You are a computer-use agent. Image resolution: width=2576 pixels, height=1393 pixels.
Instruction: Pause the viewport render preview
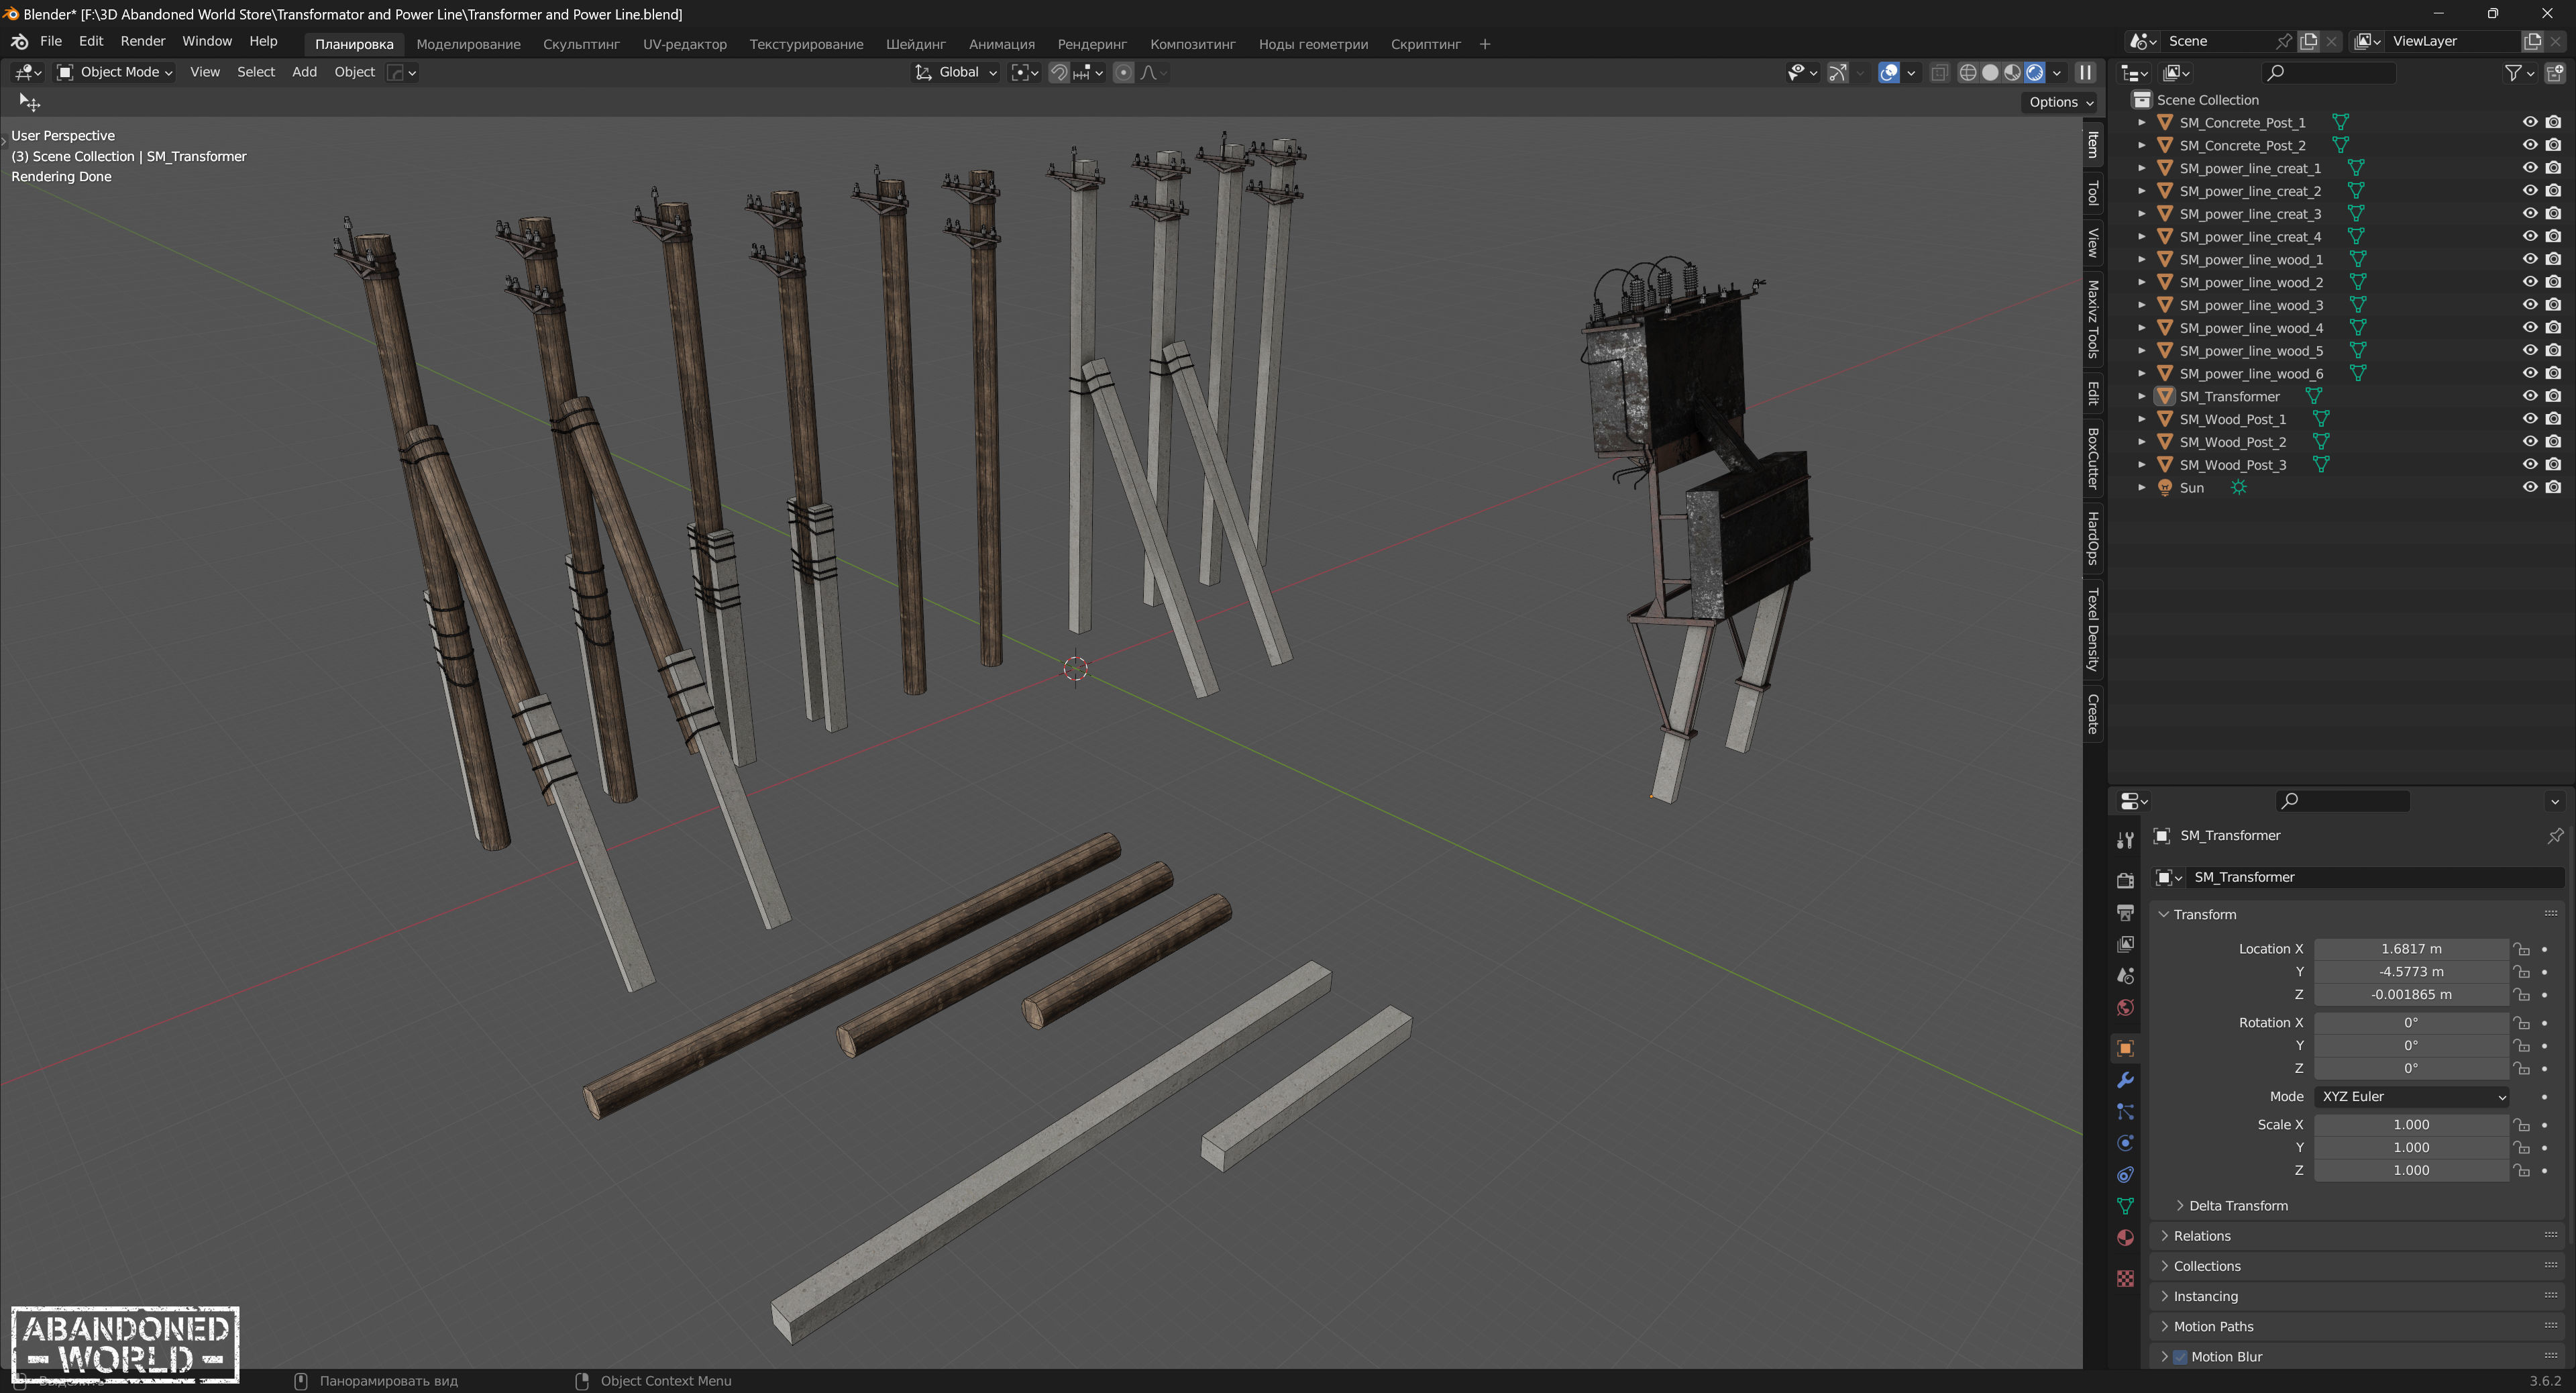[x=2085, y=72]
